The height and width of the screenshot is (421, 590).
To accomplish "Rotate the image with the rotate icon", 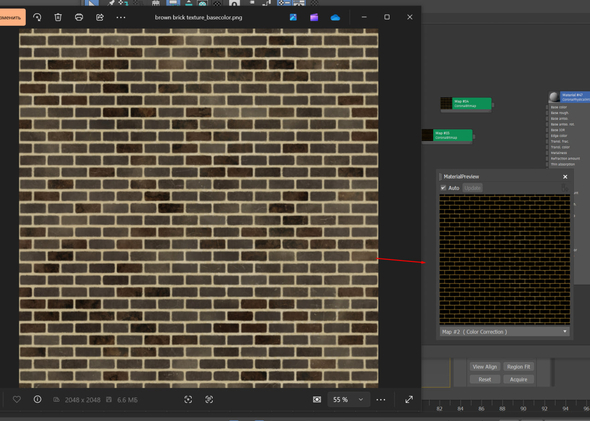I will (x=37, y=17).
